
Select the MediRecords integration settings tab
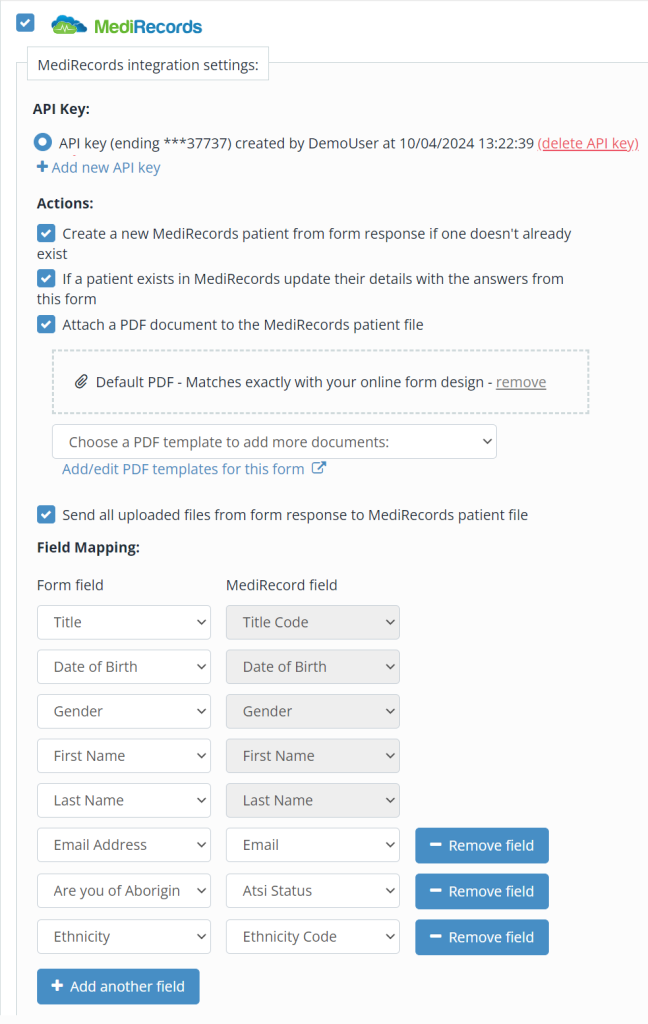pyautogui.click(x=147, y=64)
